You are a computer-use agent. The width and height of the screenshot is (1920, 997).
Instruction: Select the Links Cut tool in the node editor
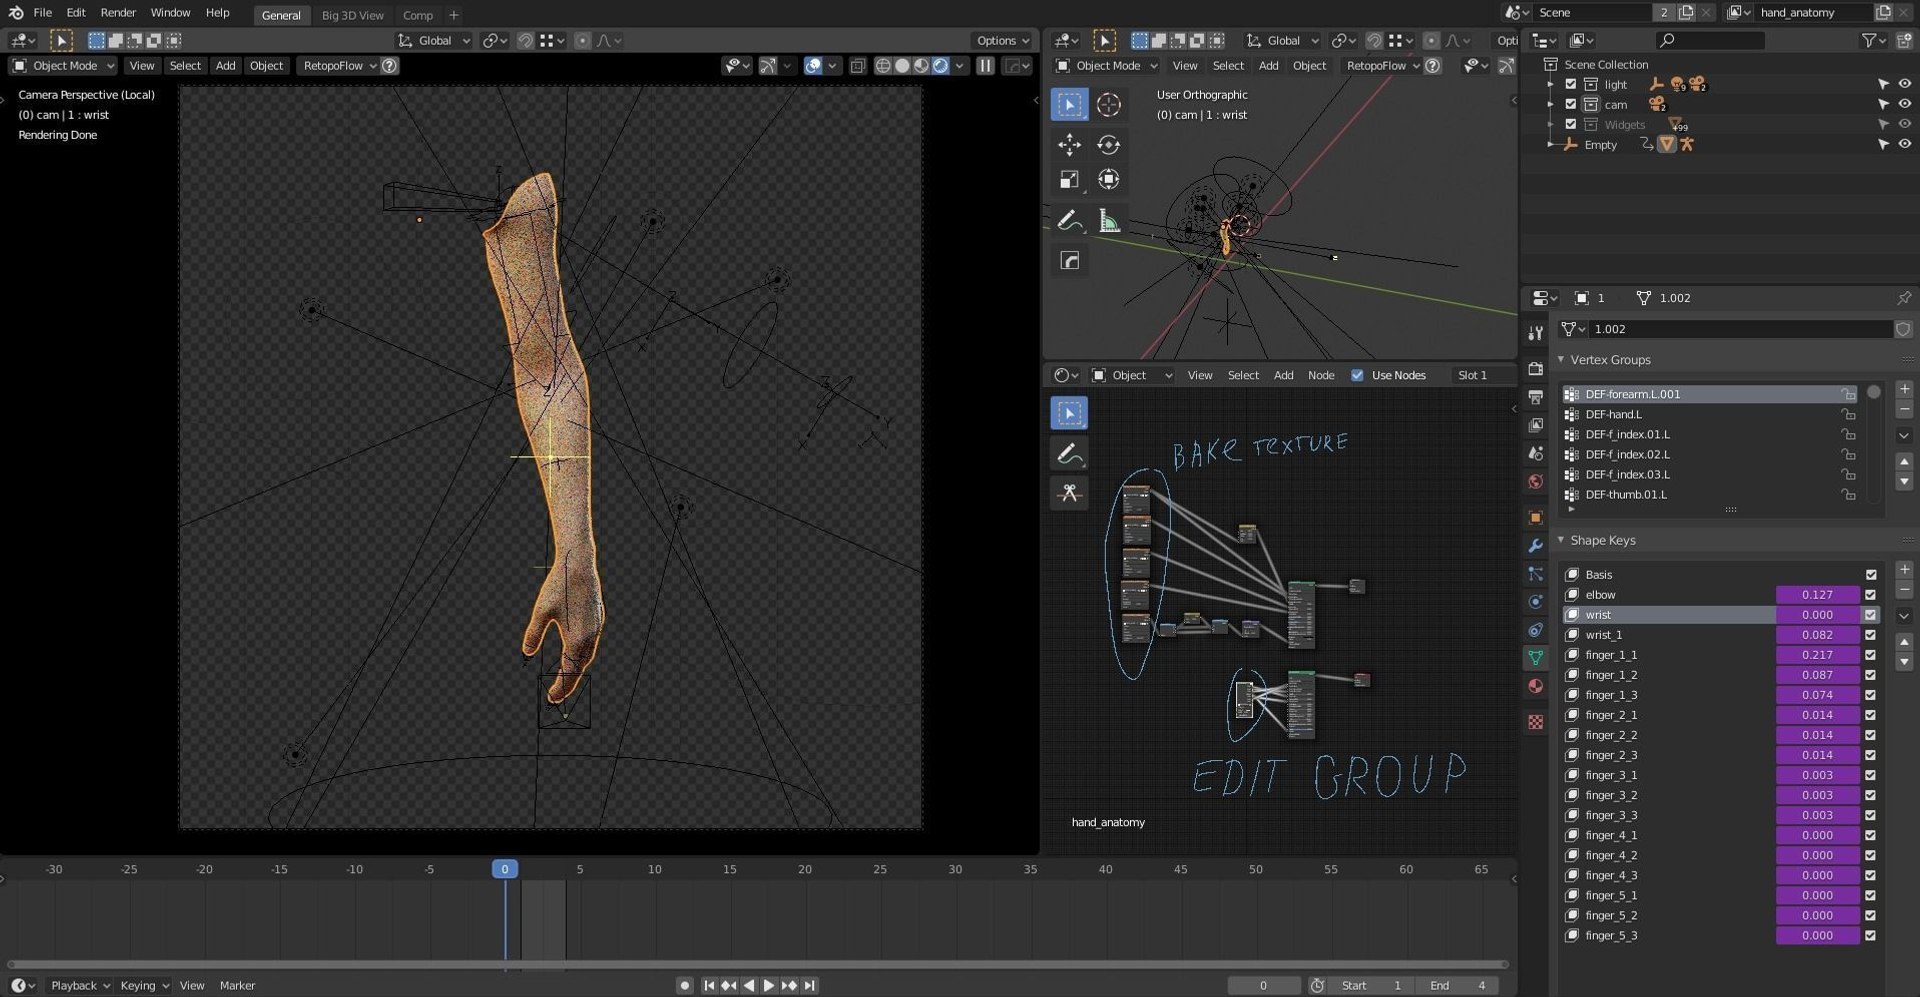click(x=1069, y=493)
